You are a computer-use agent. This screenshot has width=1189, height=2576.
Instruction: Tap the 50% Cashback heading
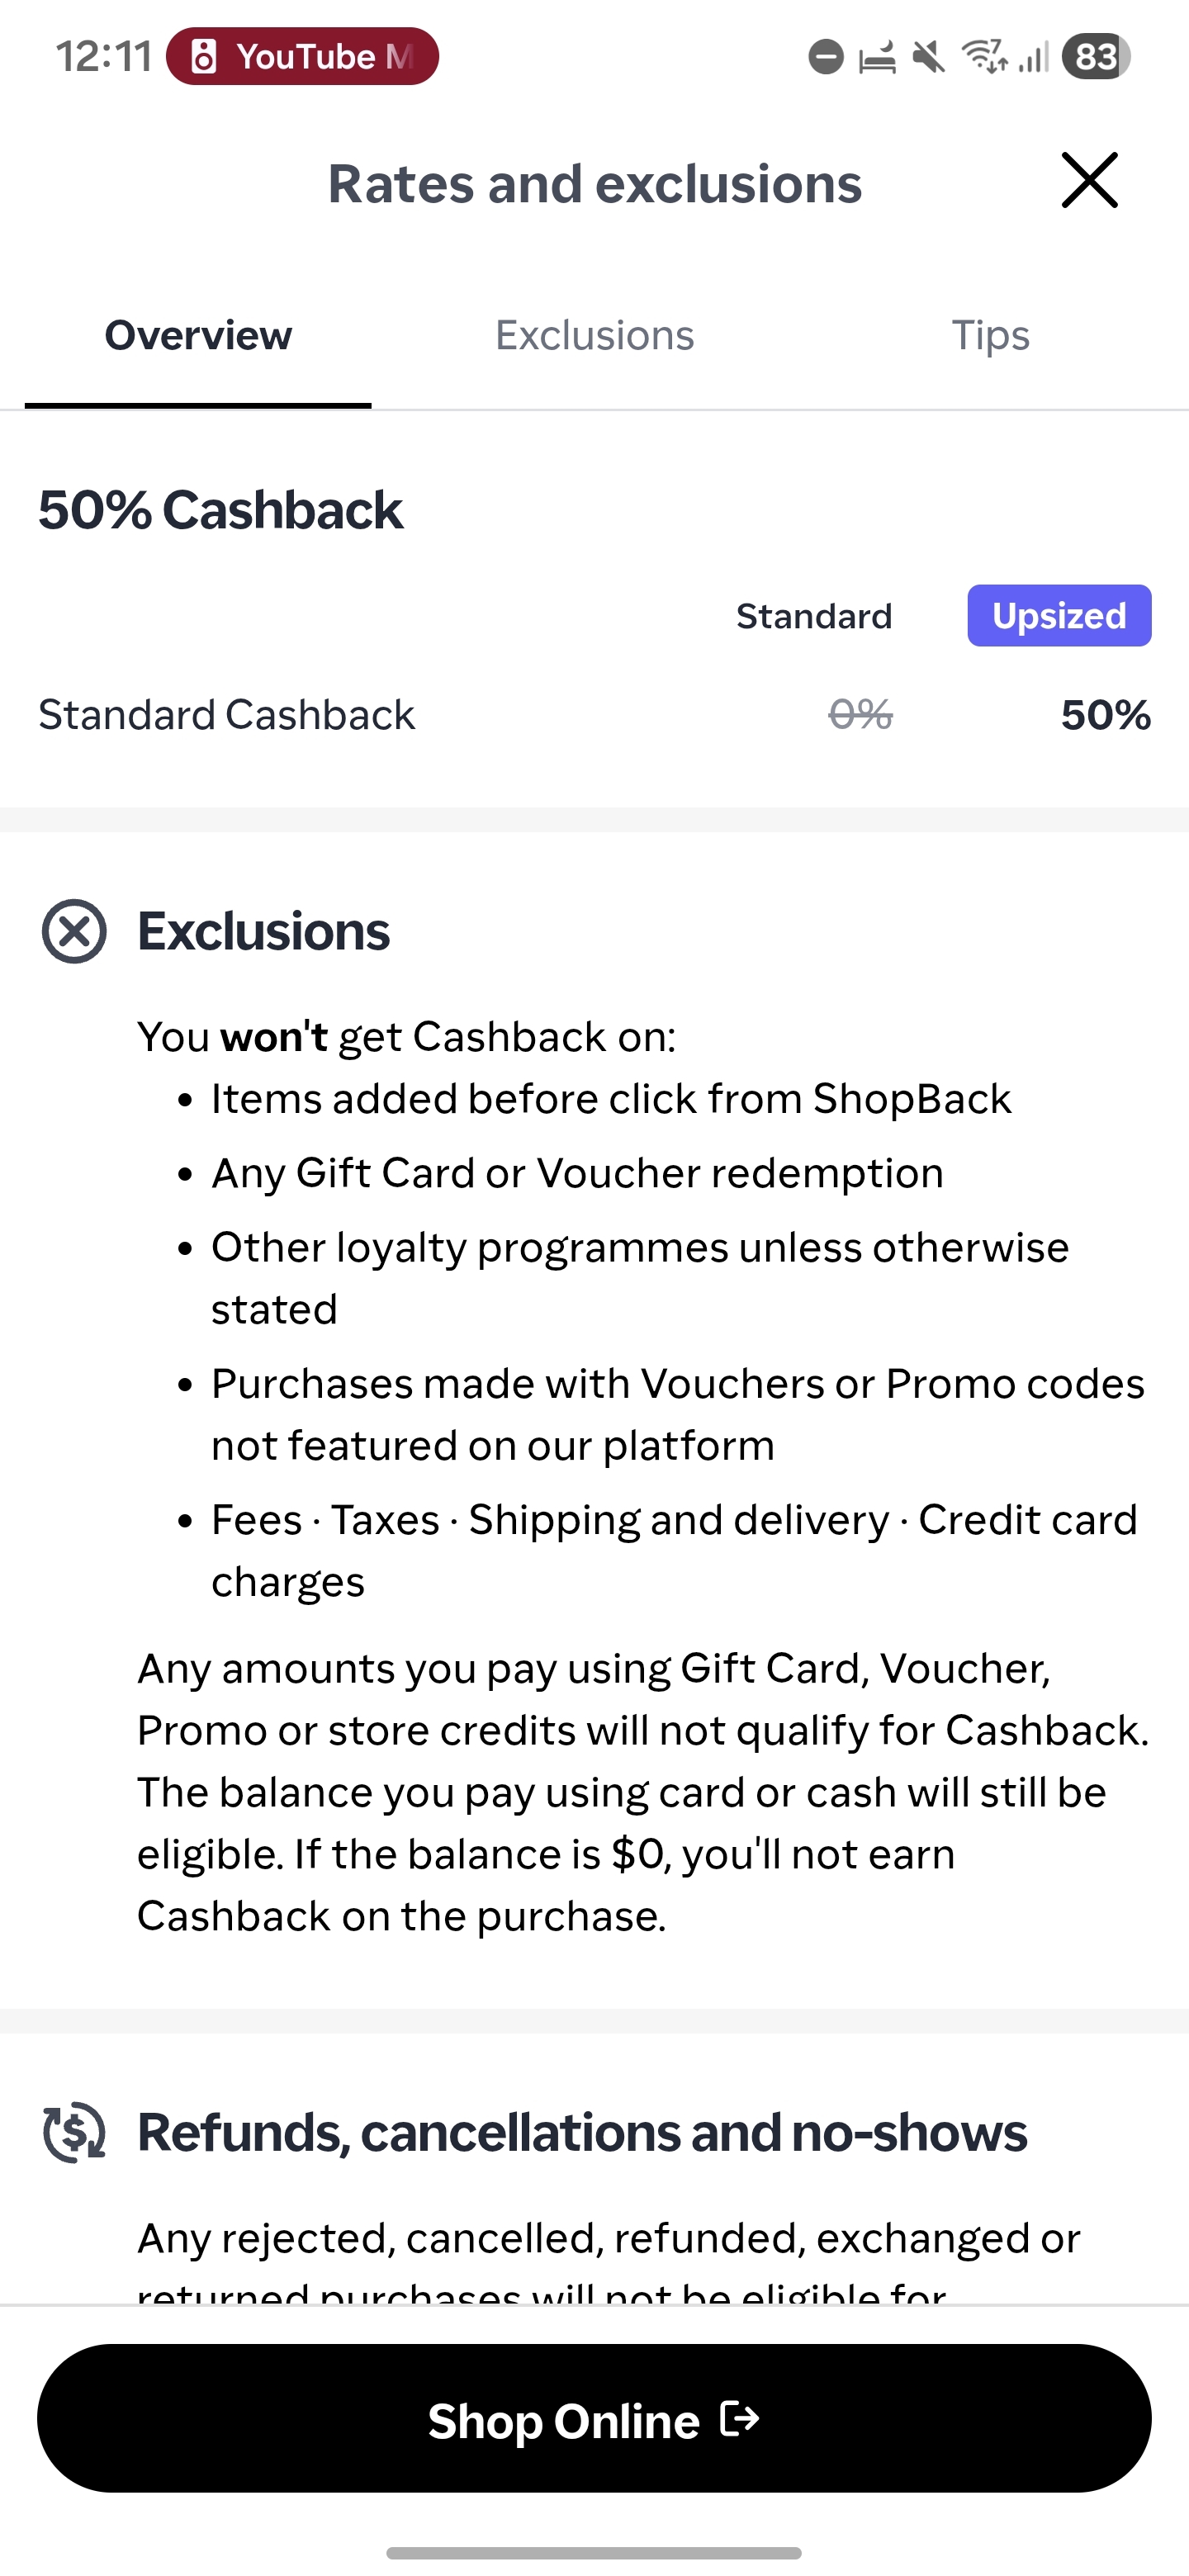220,510
